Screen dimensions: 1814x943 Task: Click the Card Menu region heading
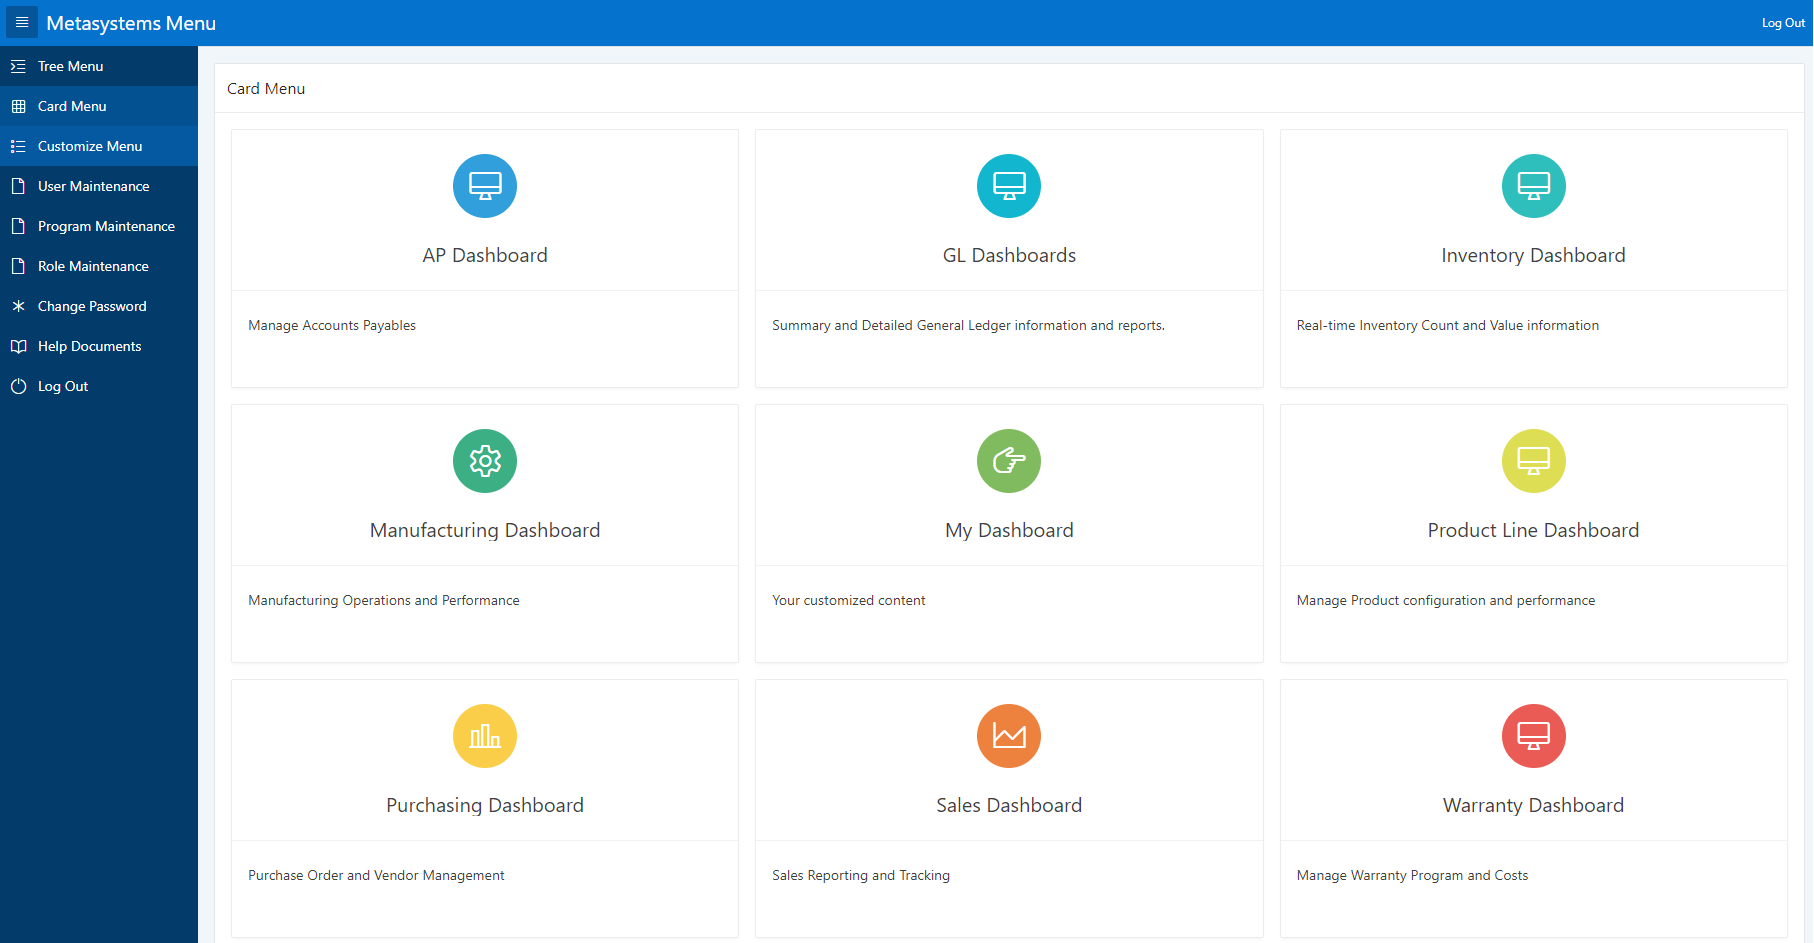click(x=266, y=89)
